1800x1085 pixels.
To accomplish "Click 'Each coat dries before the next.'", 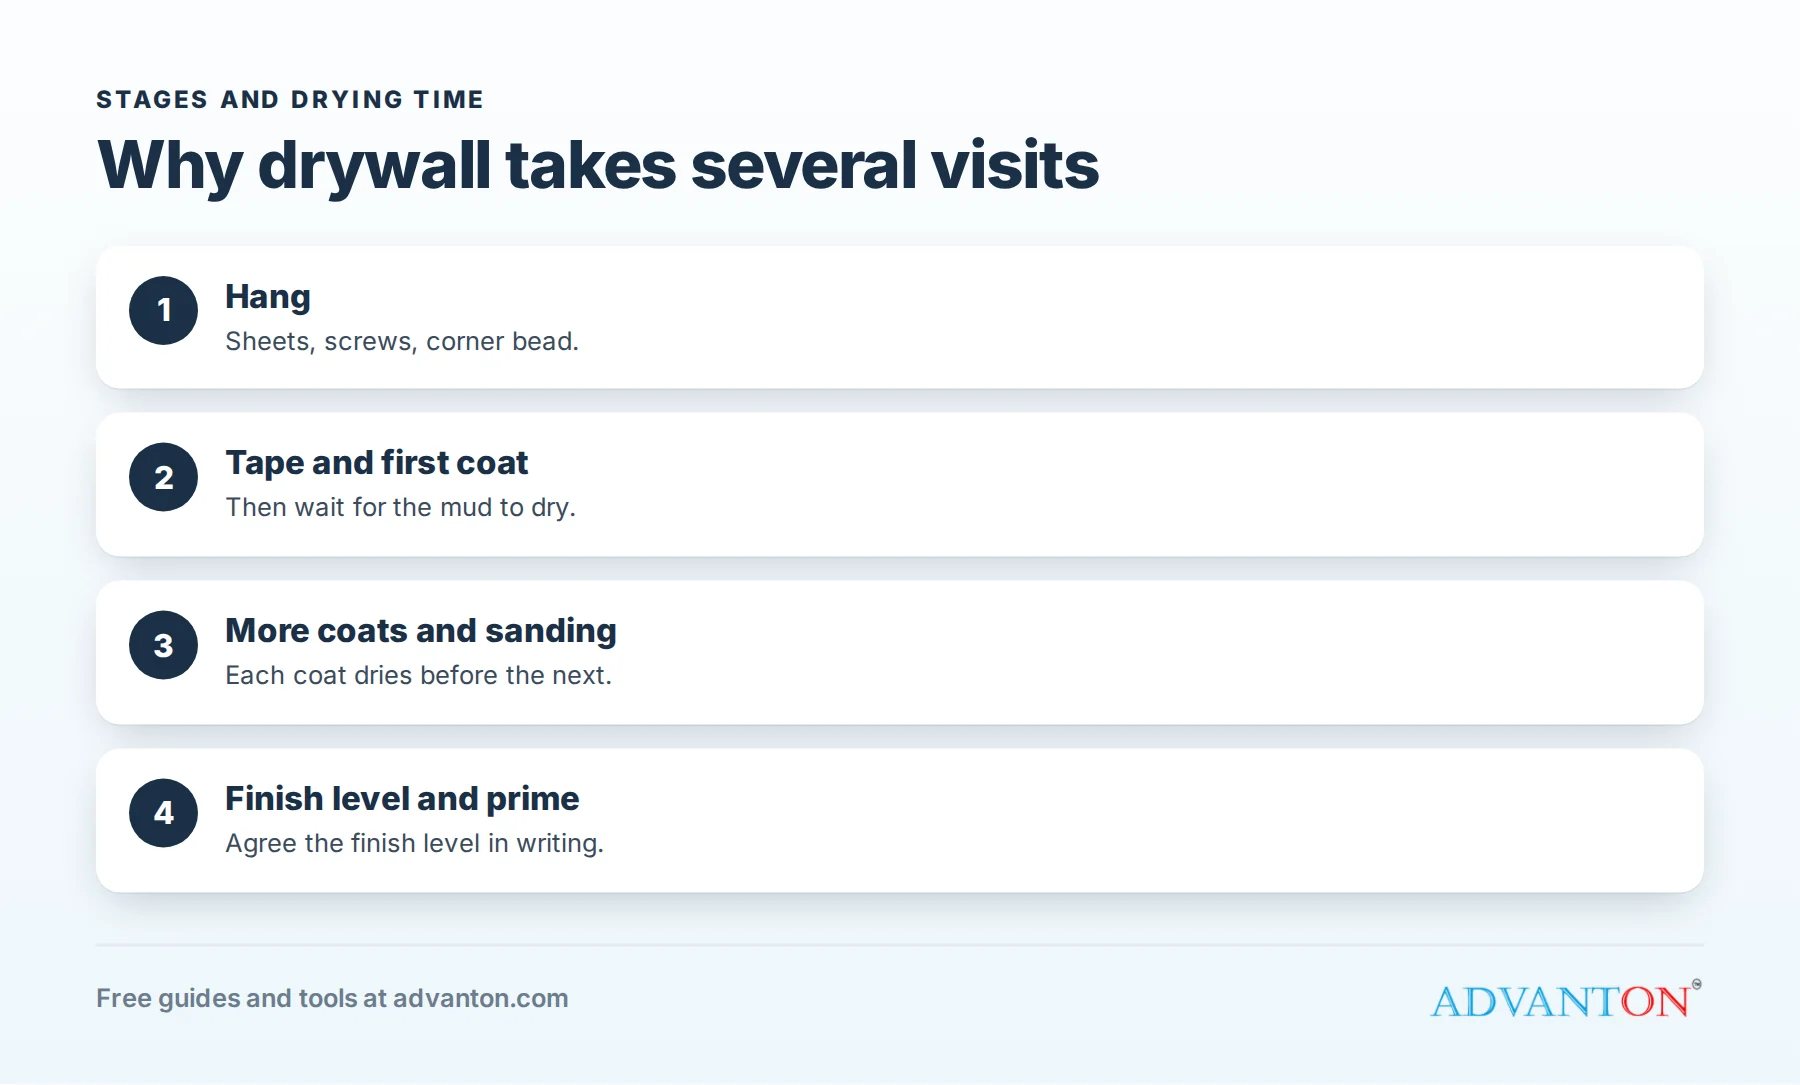I will click(x=418, y=676).
